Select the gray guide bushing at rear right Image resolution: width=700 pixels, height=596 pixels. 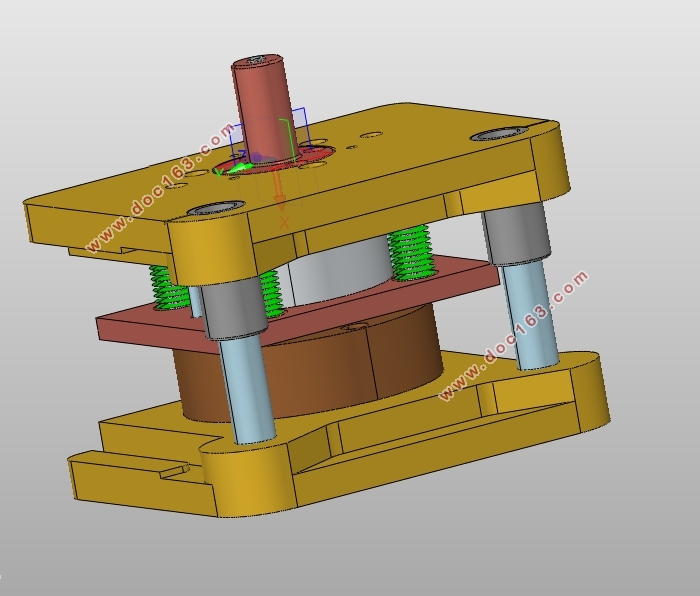(516, 233)
